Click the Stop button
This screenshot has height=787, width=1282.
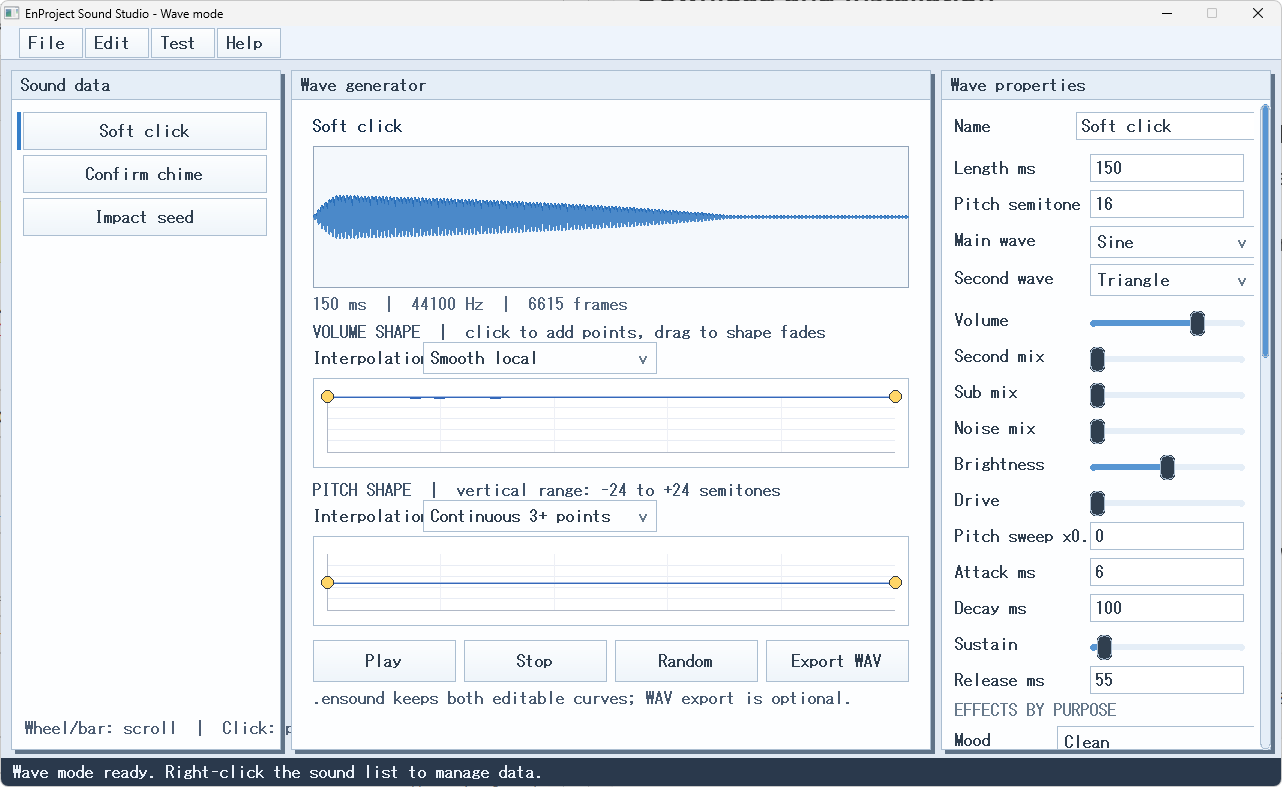coord(535,661)
